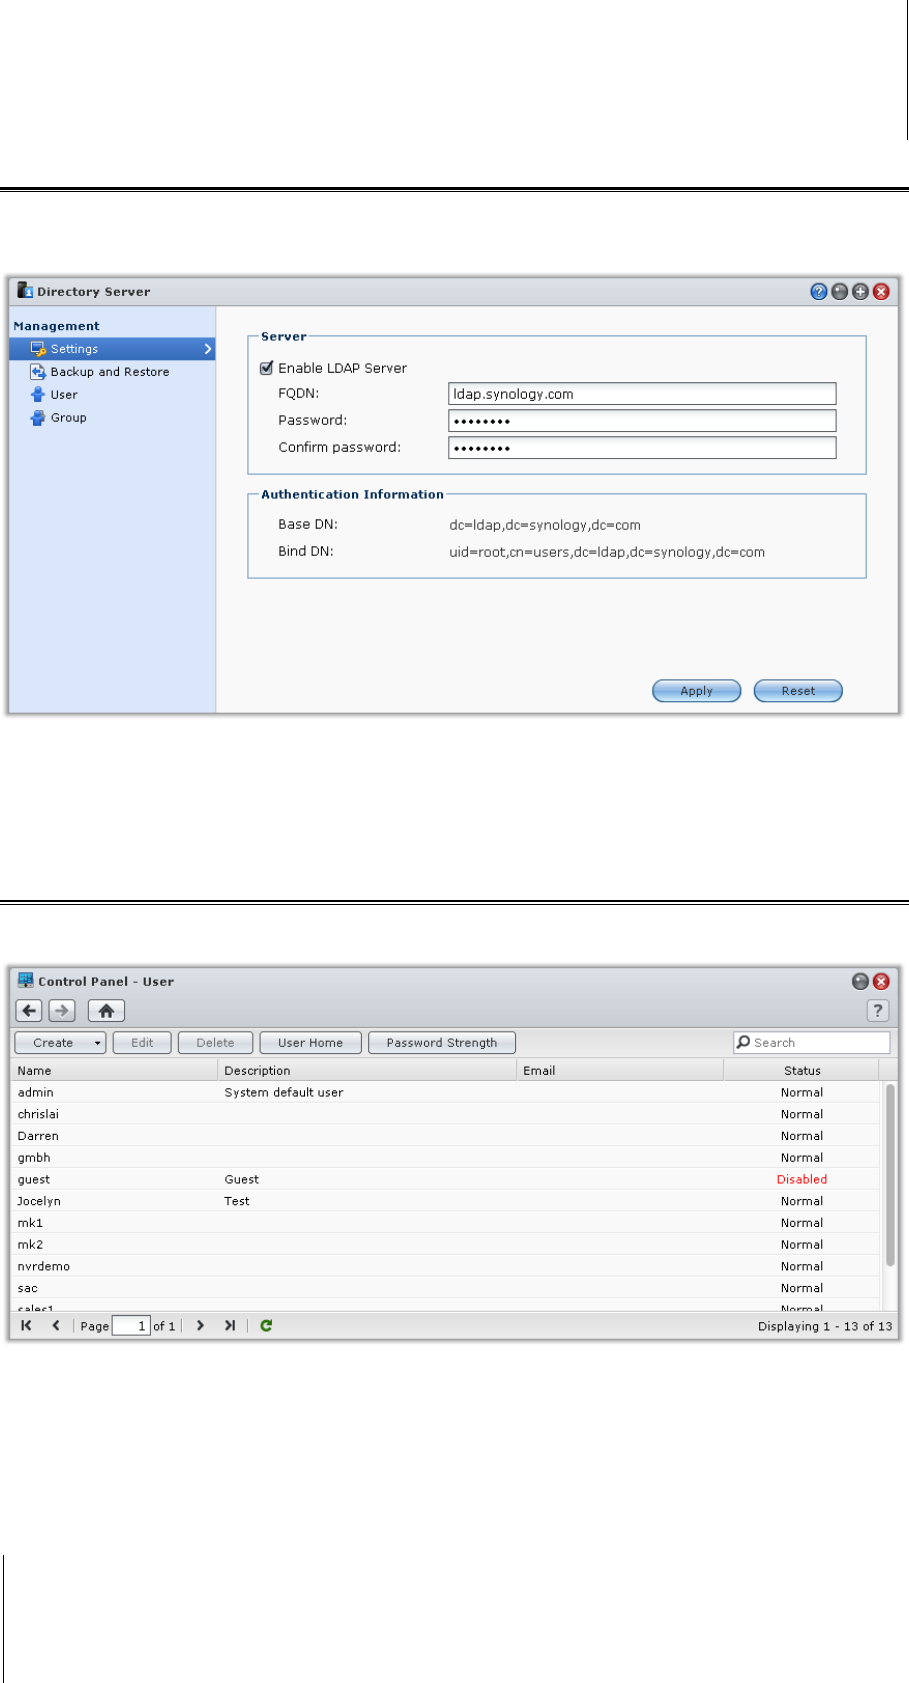Minimize the Directory Server window
The image size is (909, 1683).
(839, 292)
